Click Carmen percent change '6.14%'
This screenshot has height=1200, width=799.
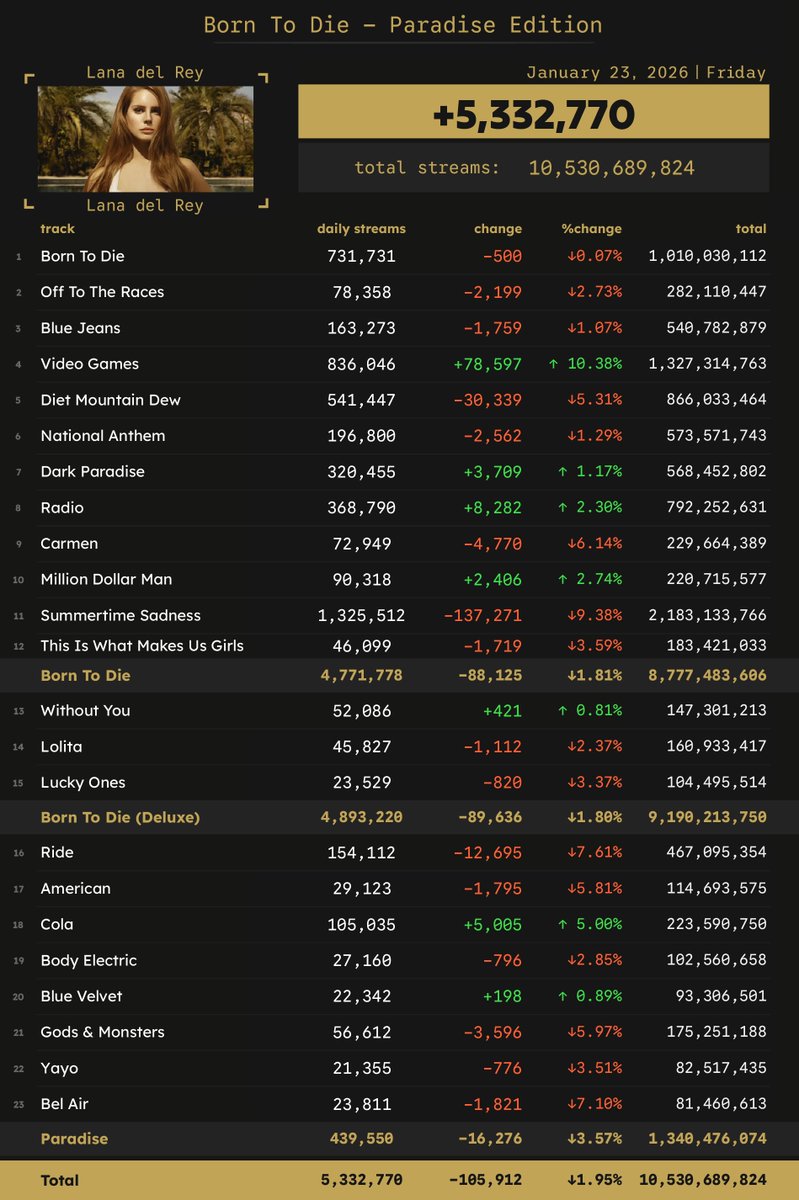(x=594, y=544)
